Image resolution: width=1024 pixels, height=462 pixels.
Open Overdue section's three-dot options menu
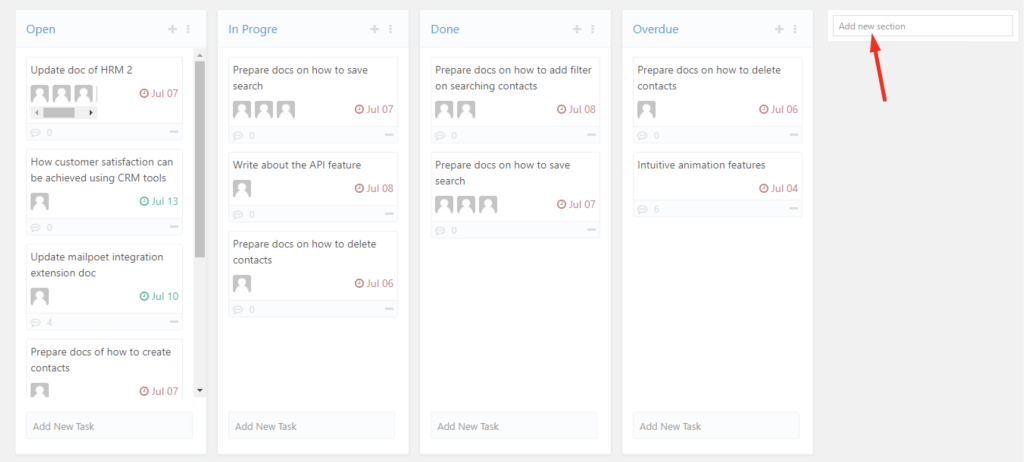click(x=795, y=29)
